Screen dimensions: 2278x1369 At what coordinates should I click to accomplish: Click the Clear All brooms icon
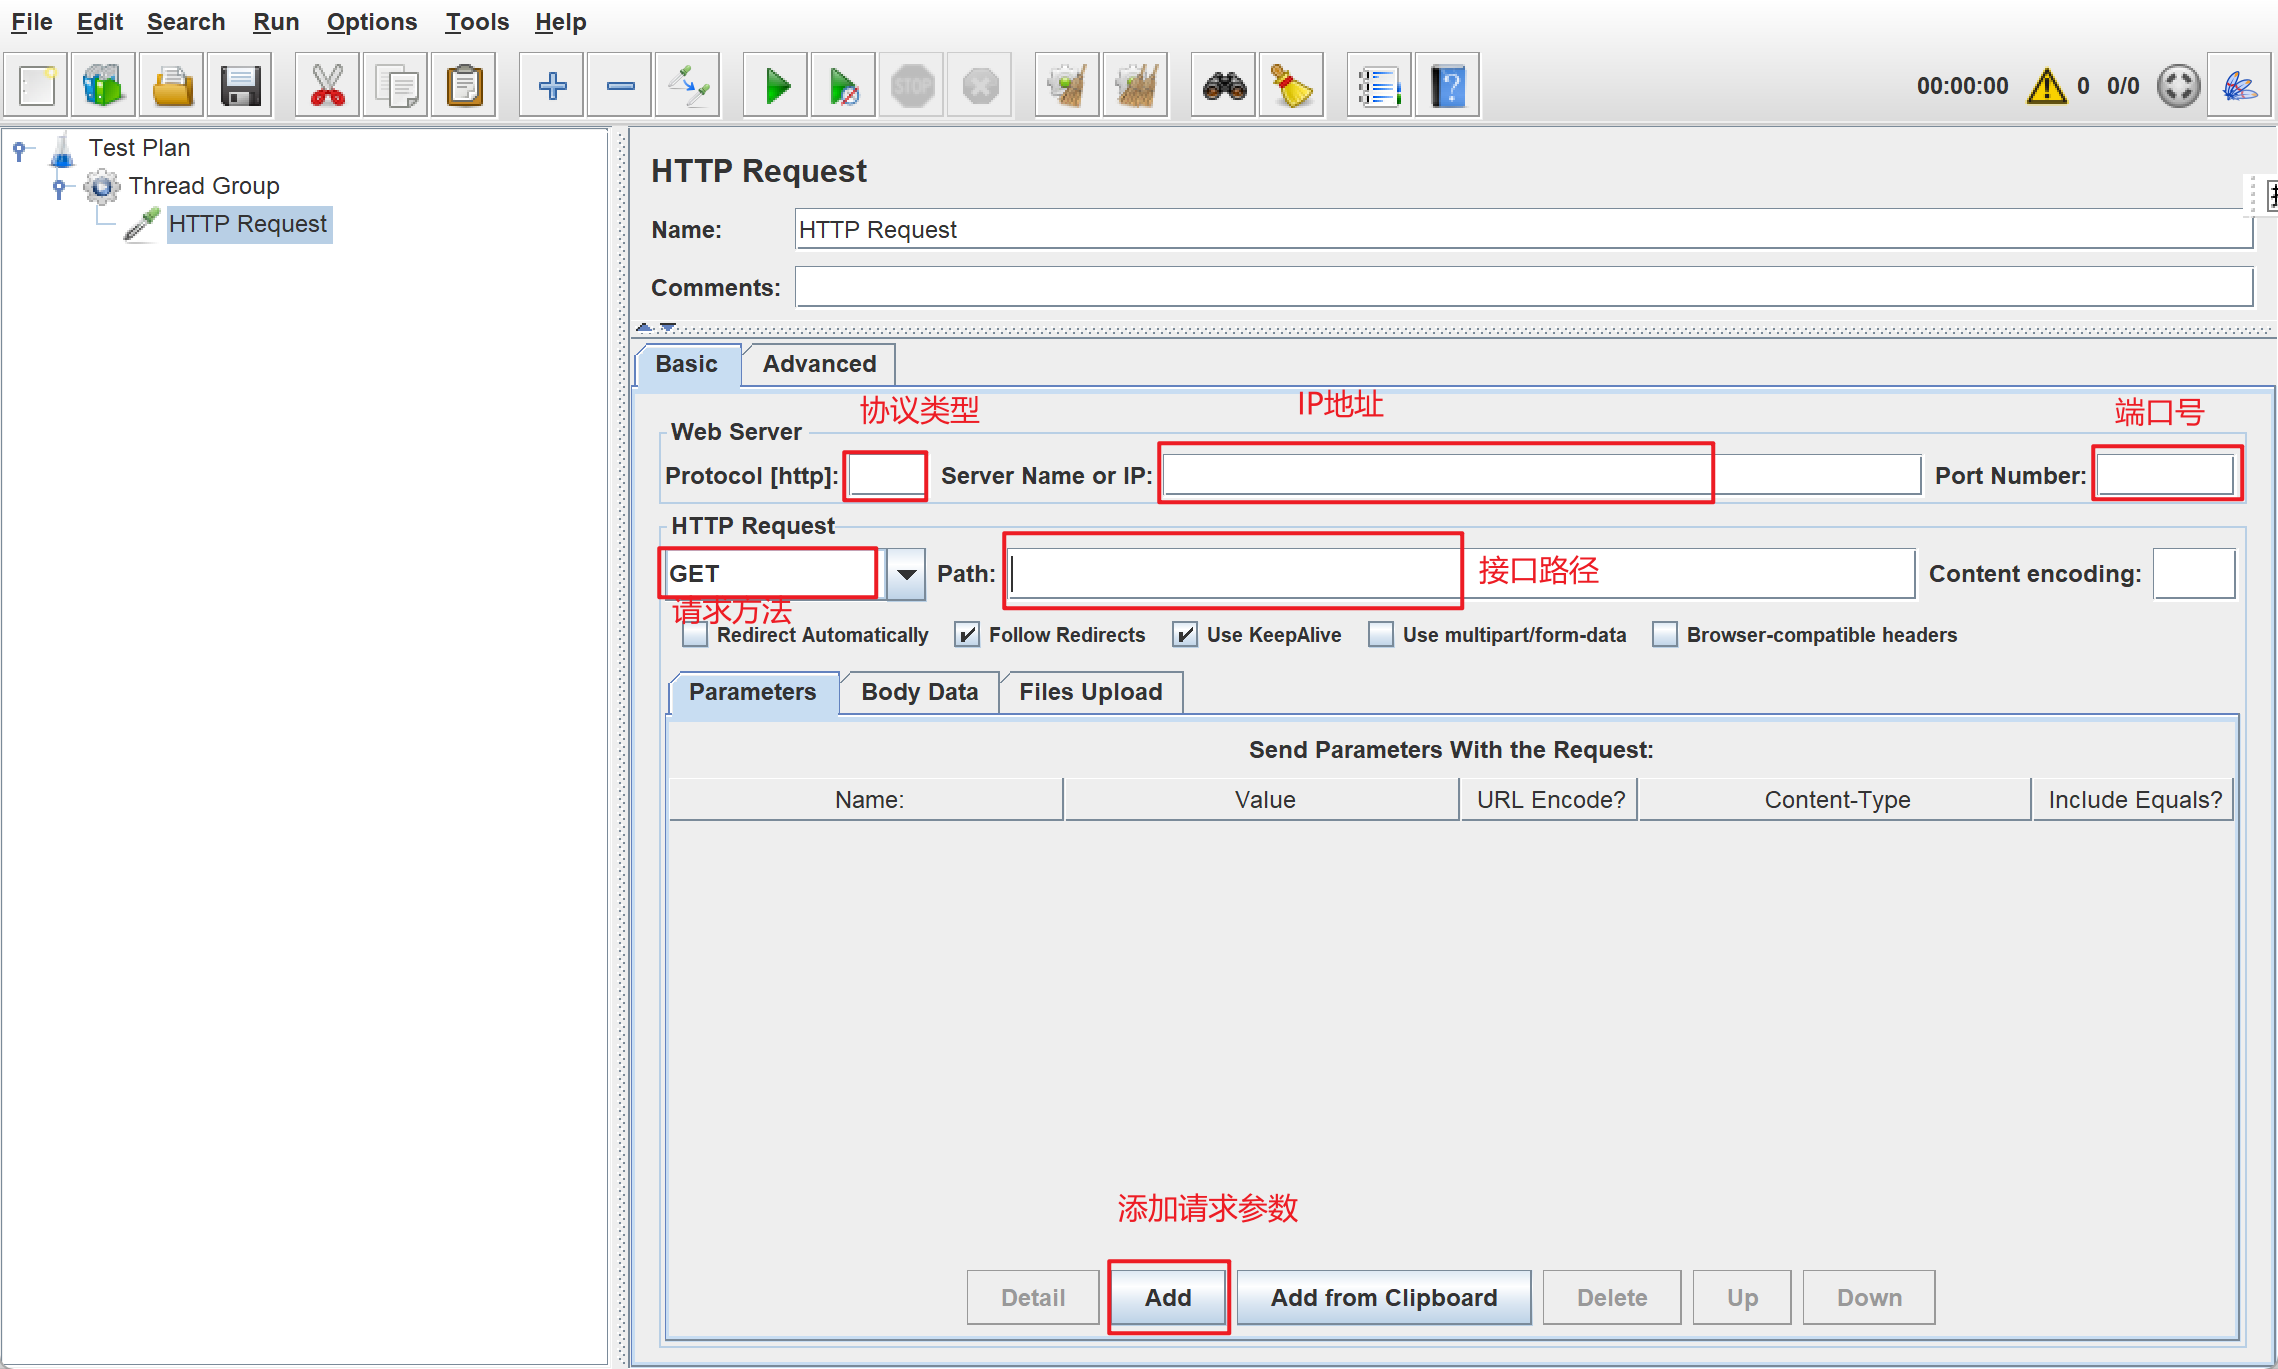tap(1135, 86)
